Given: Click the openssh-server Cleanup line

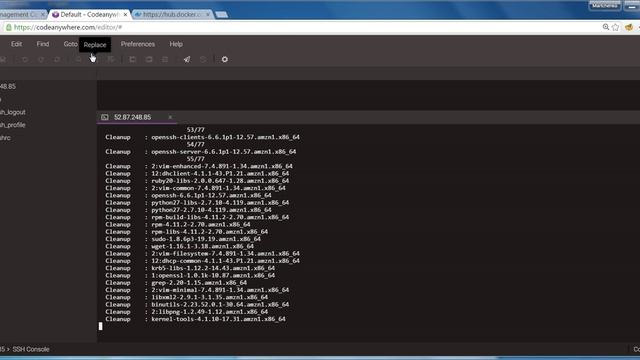Looking at the screenshot, I should [x=201, y=151].
